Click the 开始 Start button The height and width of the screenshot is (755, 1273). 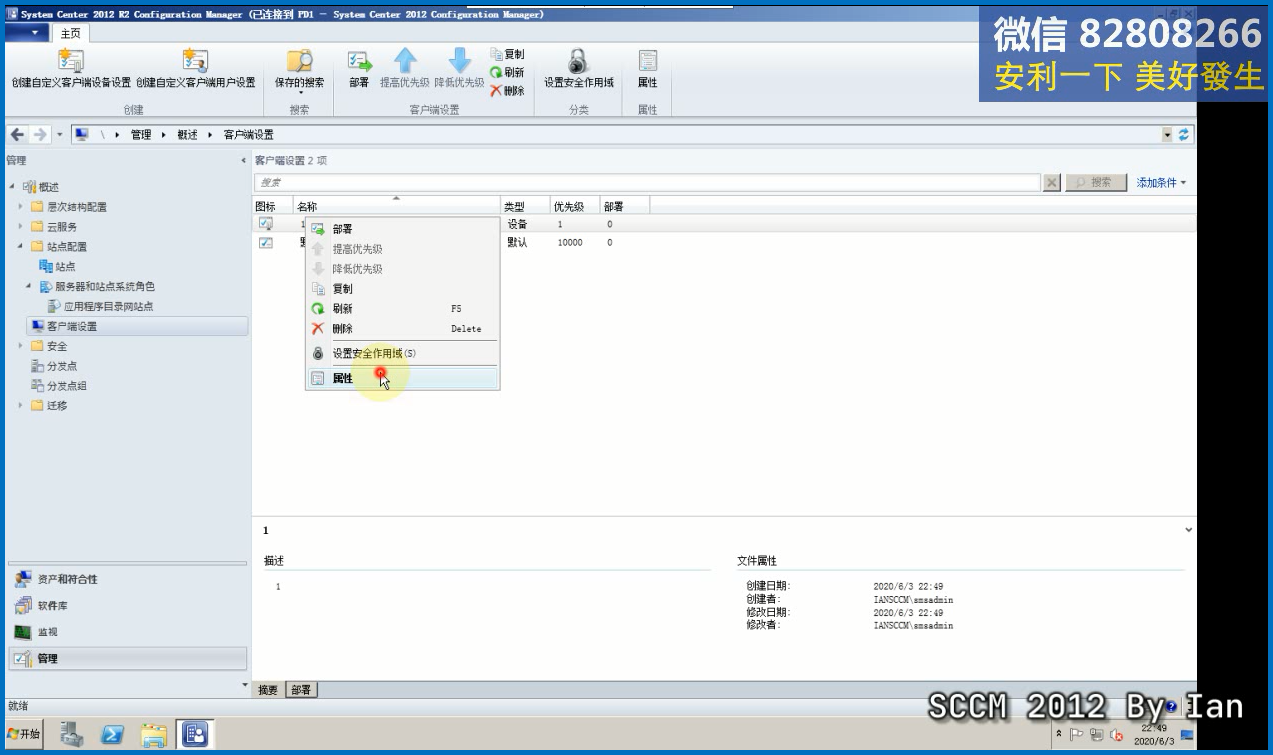click(x=24, y=734)
